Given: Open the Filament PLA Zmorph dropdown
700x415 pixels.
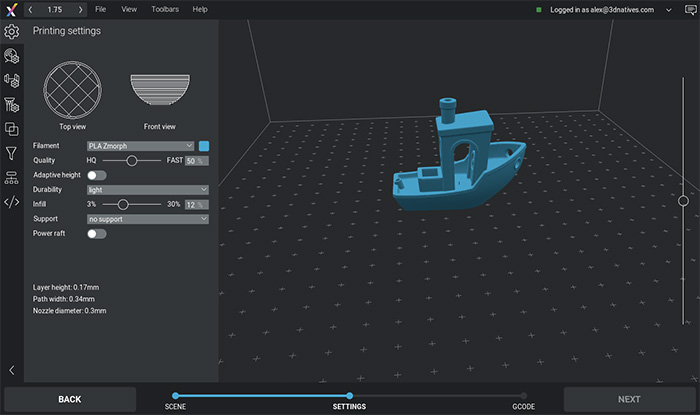Looking at the screenshot, I should pos(140,146).
